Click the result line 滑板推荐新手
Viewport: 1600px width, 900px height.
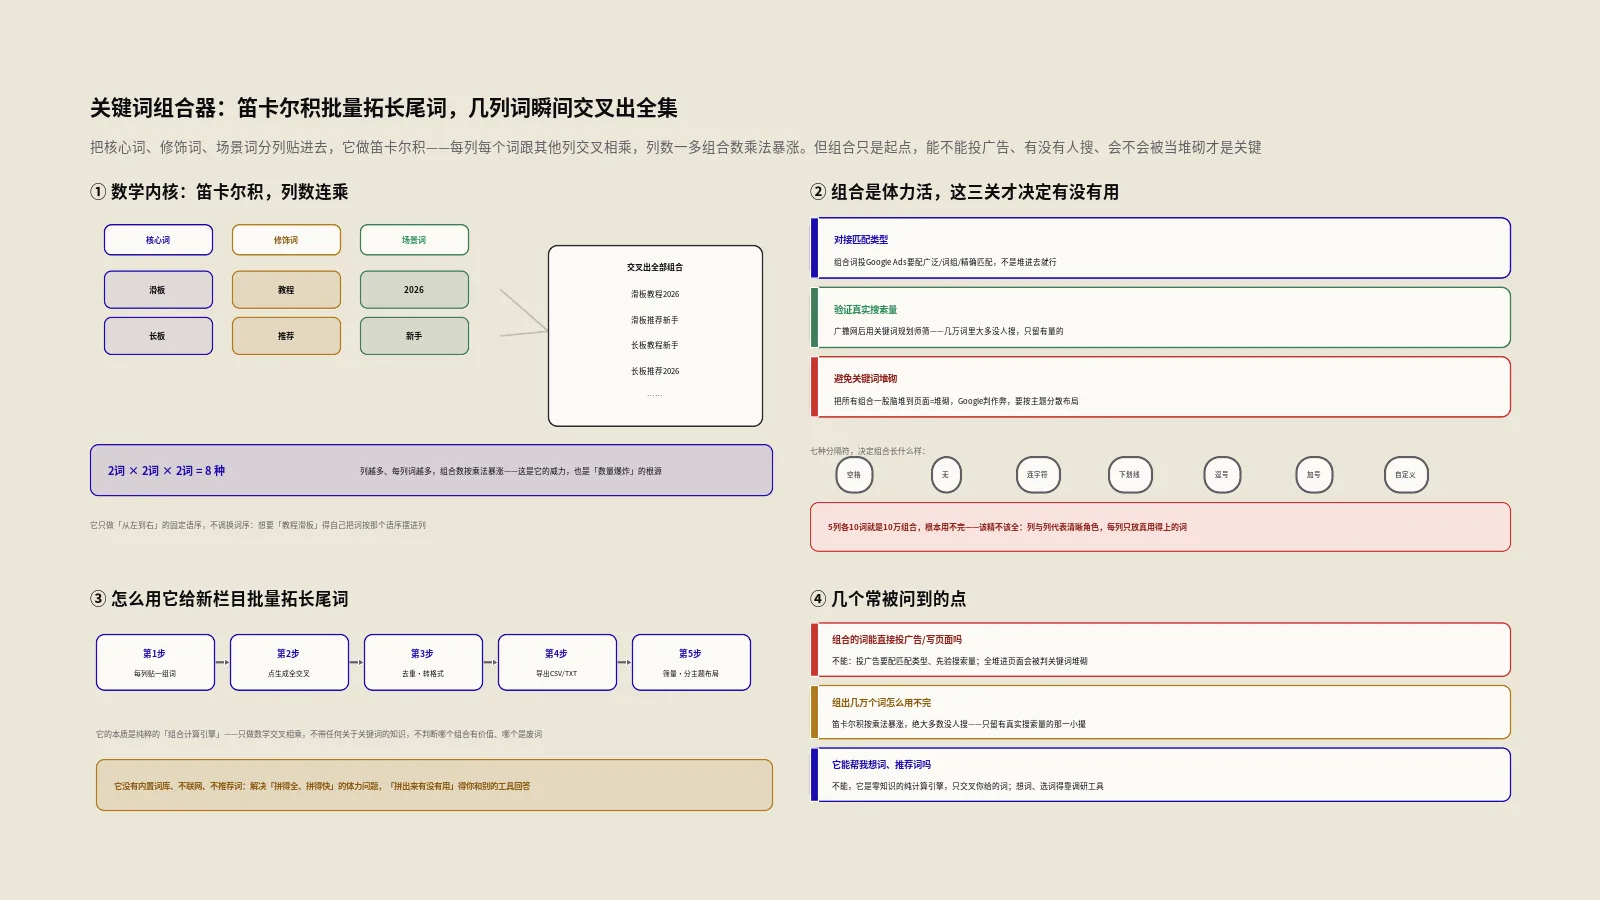tap(655, 320)
